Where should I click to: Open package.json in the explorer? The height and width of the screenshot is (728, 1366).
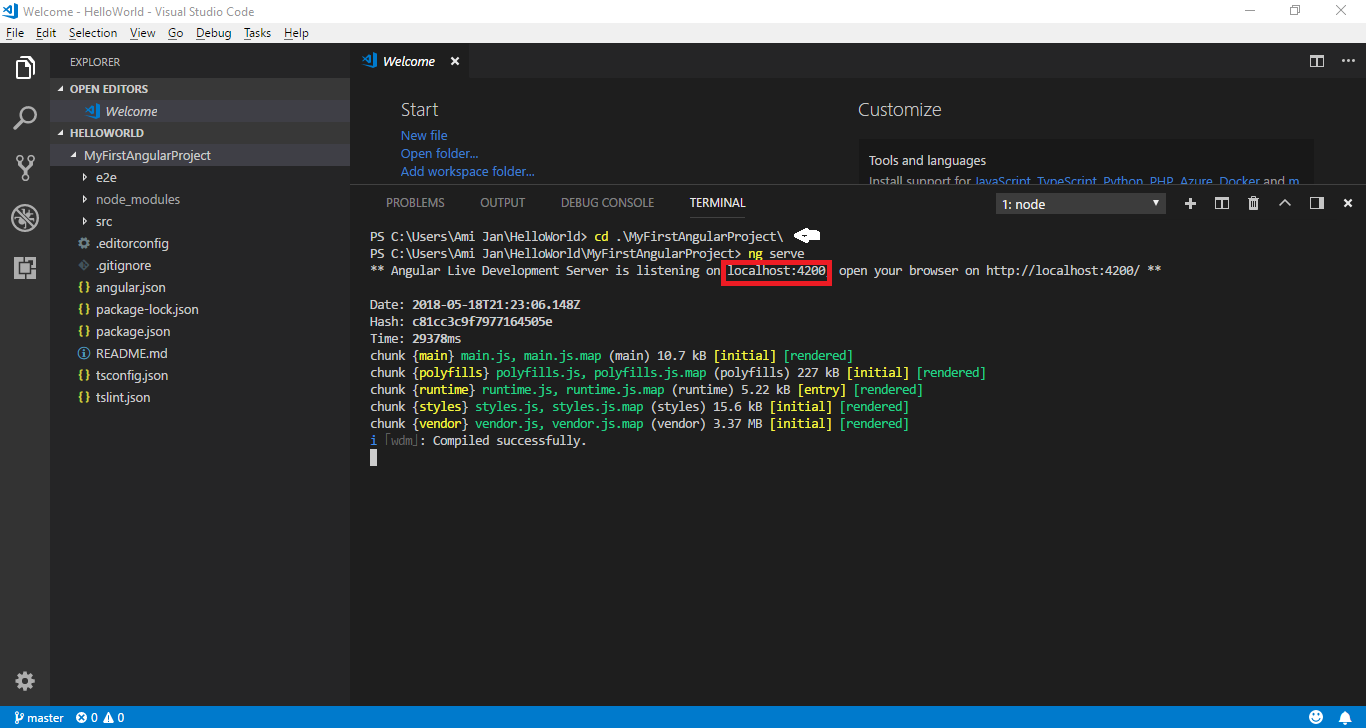200,331
